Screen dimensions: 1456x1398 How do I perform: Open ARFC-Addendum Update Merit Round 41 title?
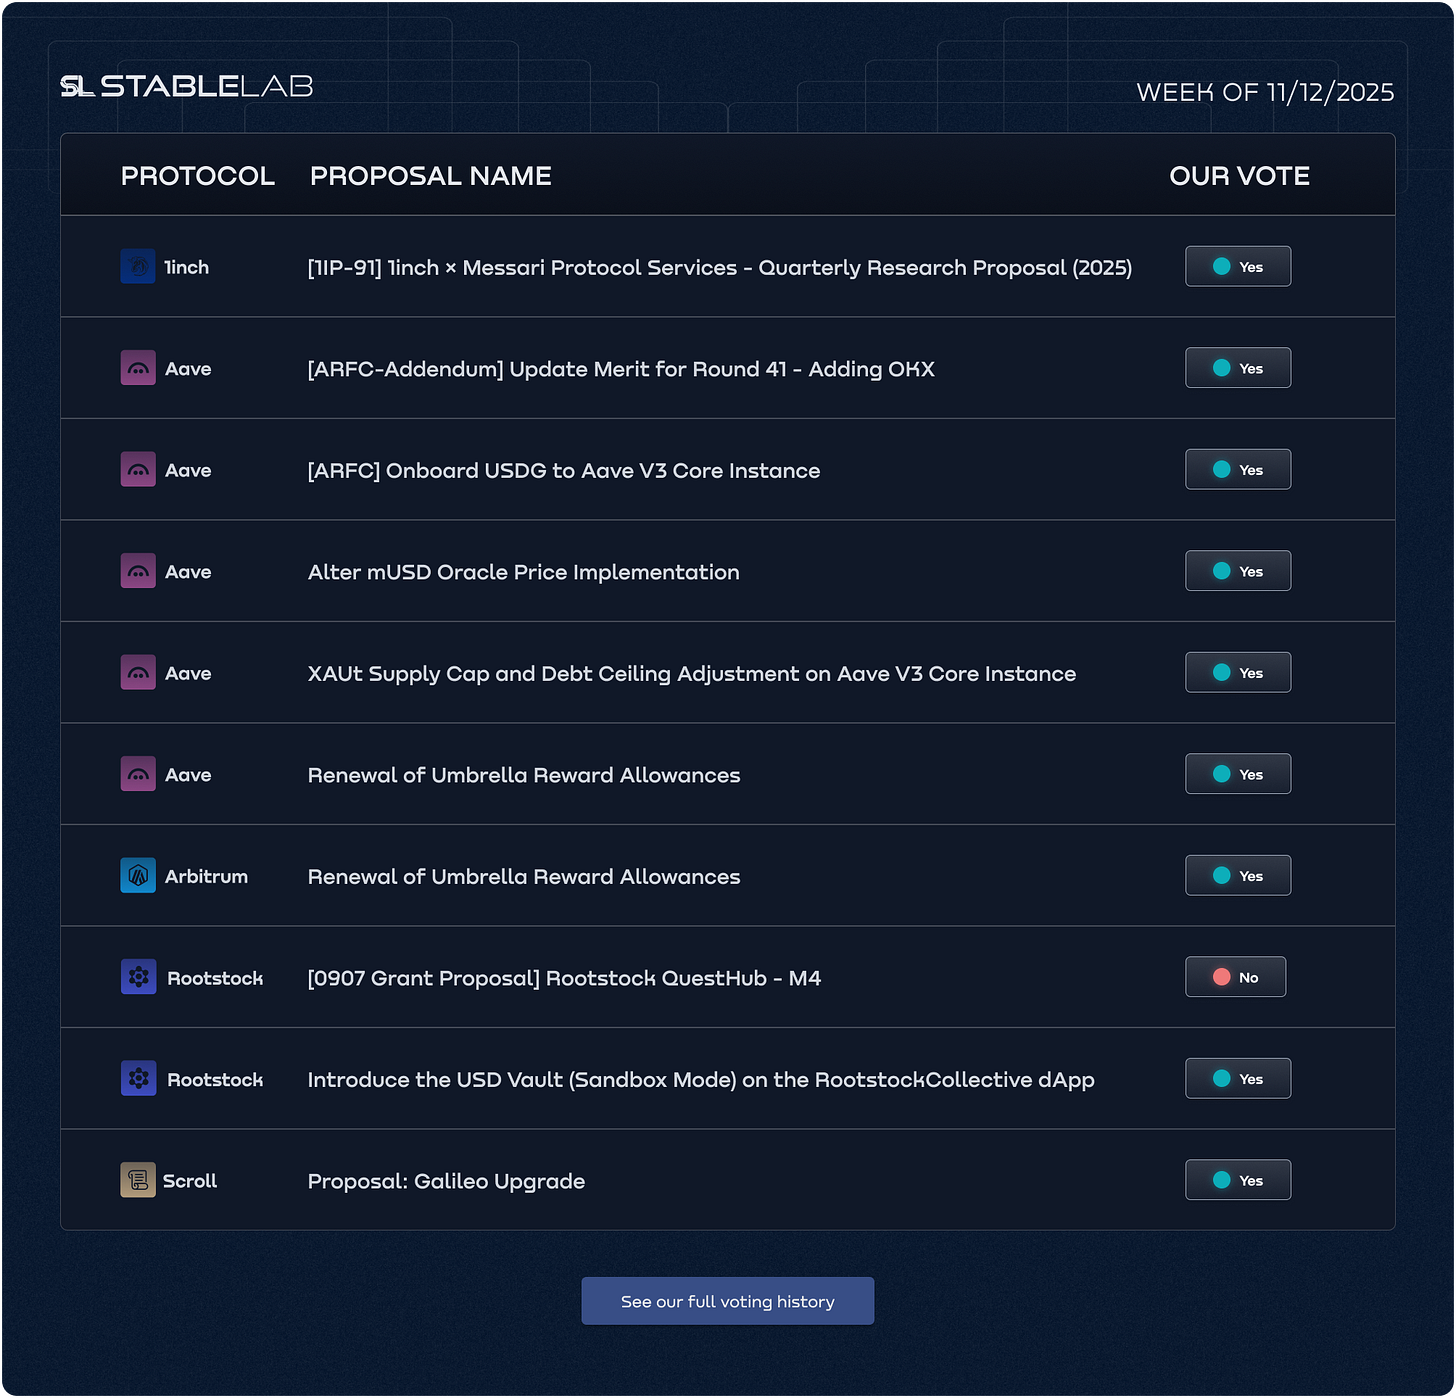[x=621, y=369]
